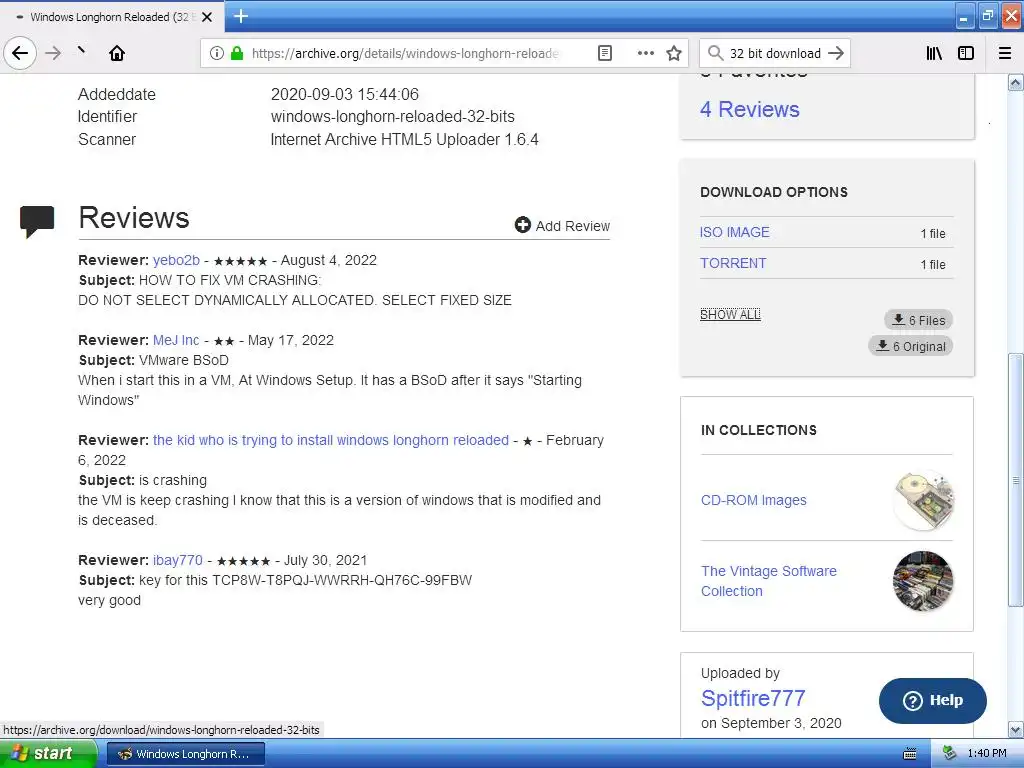1024x768 pixels.
Task: Open uploader Spitfire777 profile link
Action: (753, 698)
